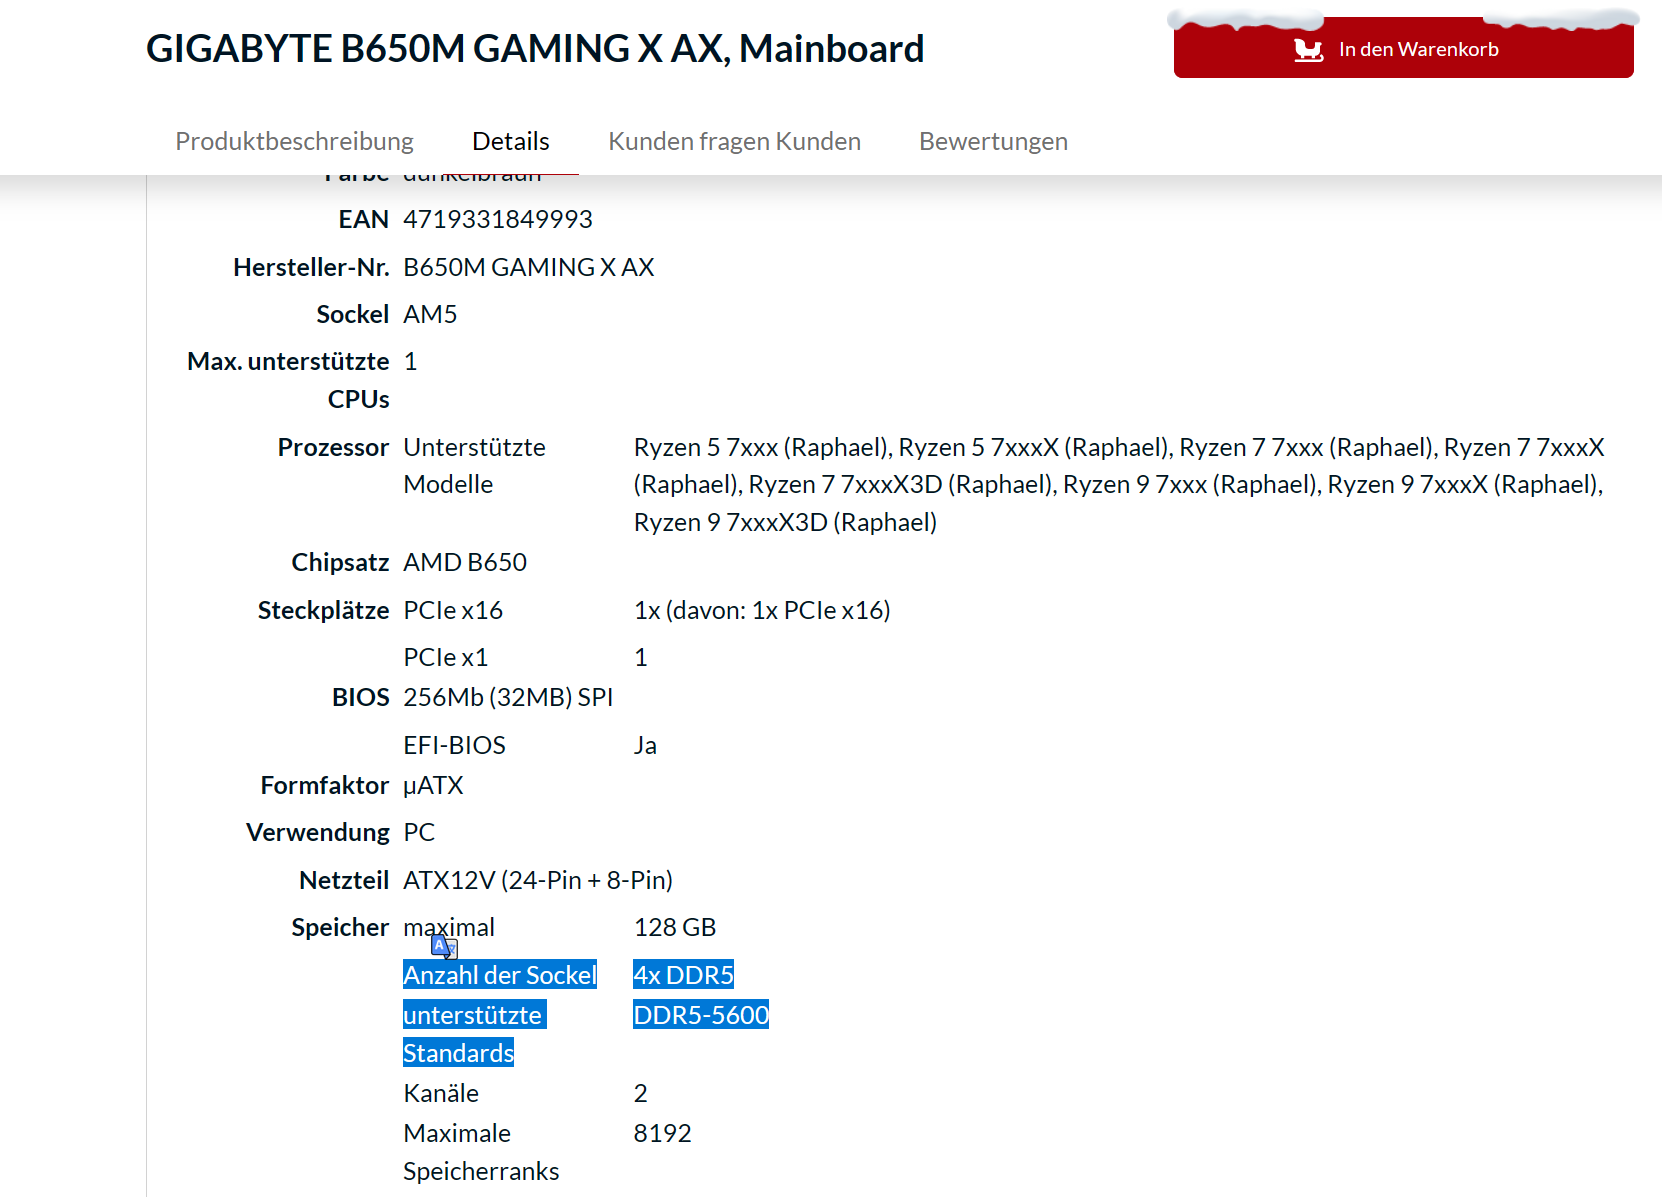Click highlighted value DDR5-5600
1662x1197 pixels.
coord(701,1015)
